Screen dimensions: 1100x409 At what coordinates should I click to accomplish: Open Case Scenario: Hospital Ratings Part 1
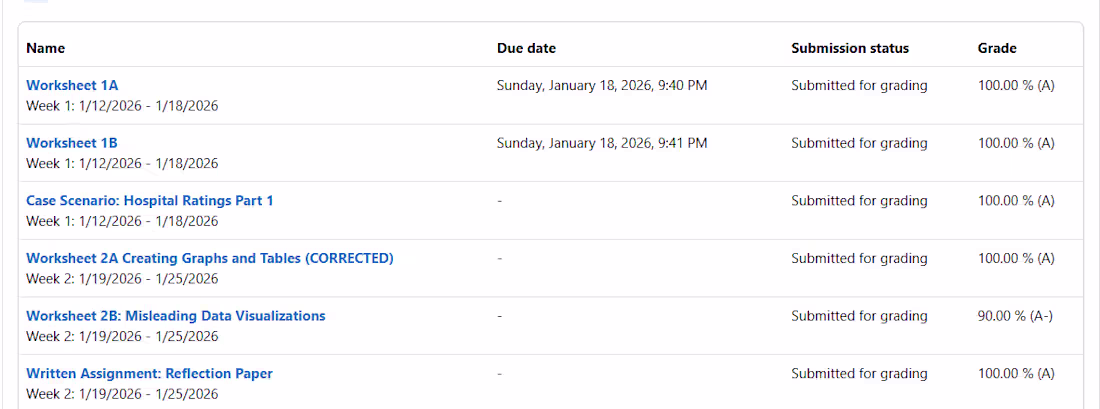149,201
